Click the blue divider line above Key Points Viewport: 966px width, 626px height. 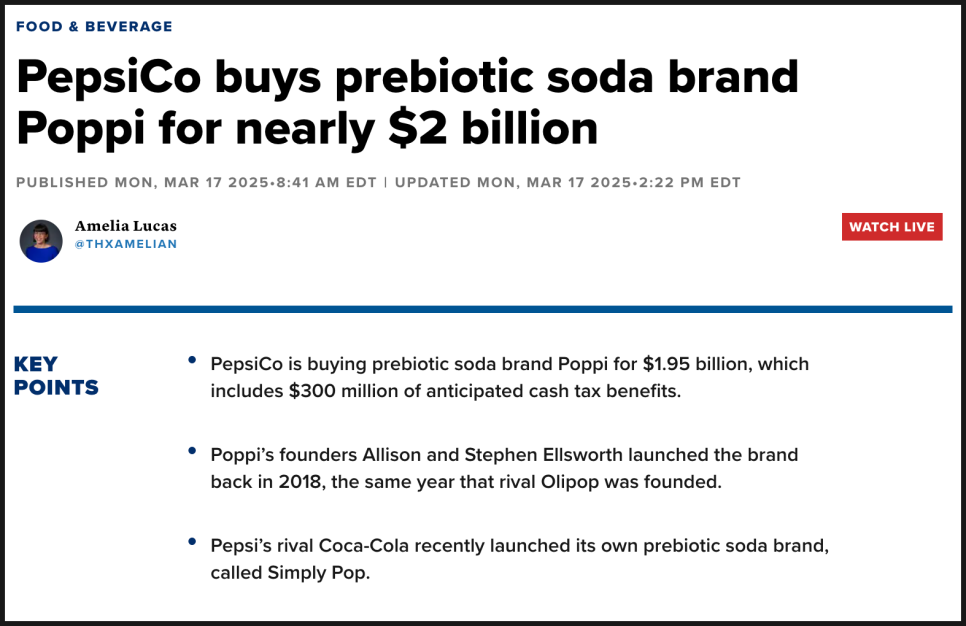[483, 309]
